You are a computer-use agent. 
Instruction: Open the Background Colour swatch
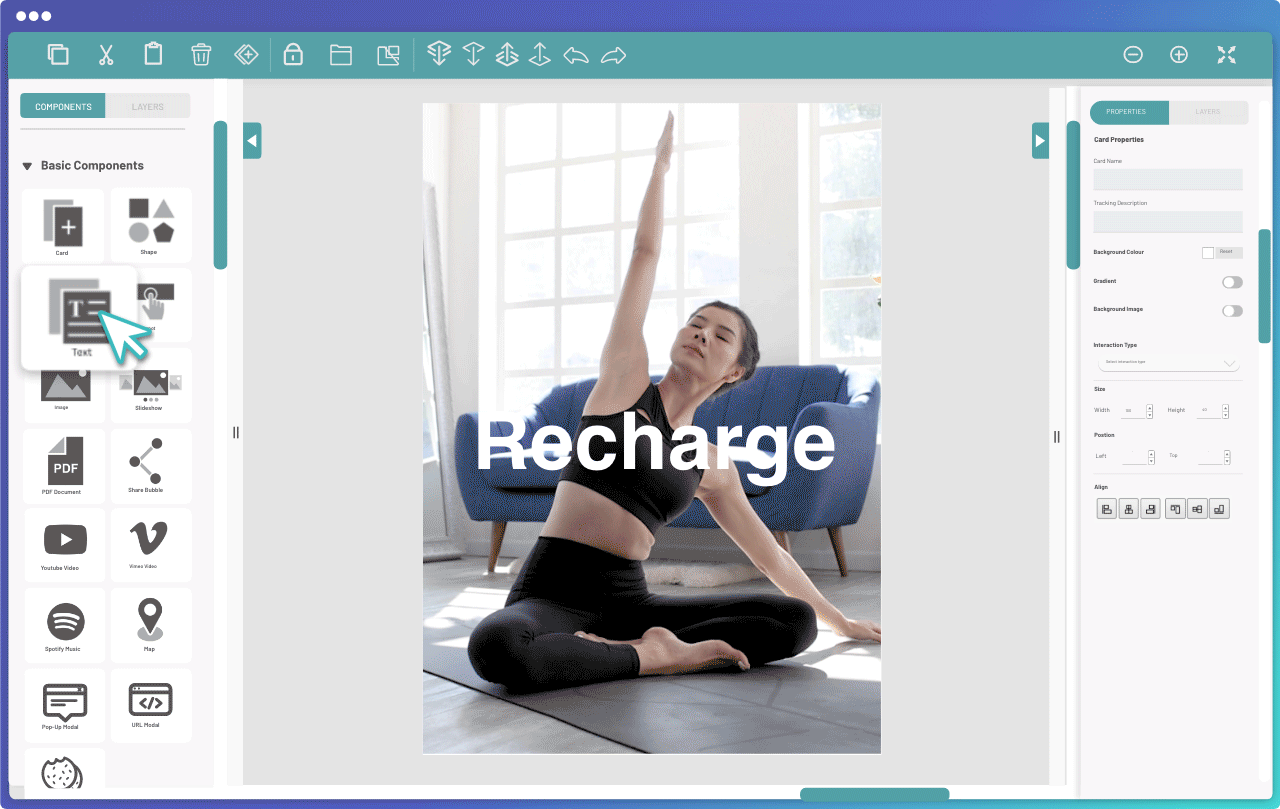[1208, 253]
